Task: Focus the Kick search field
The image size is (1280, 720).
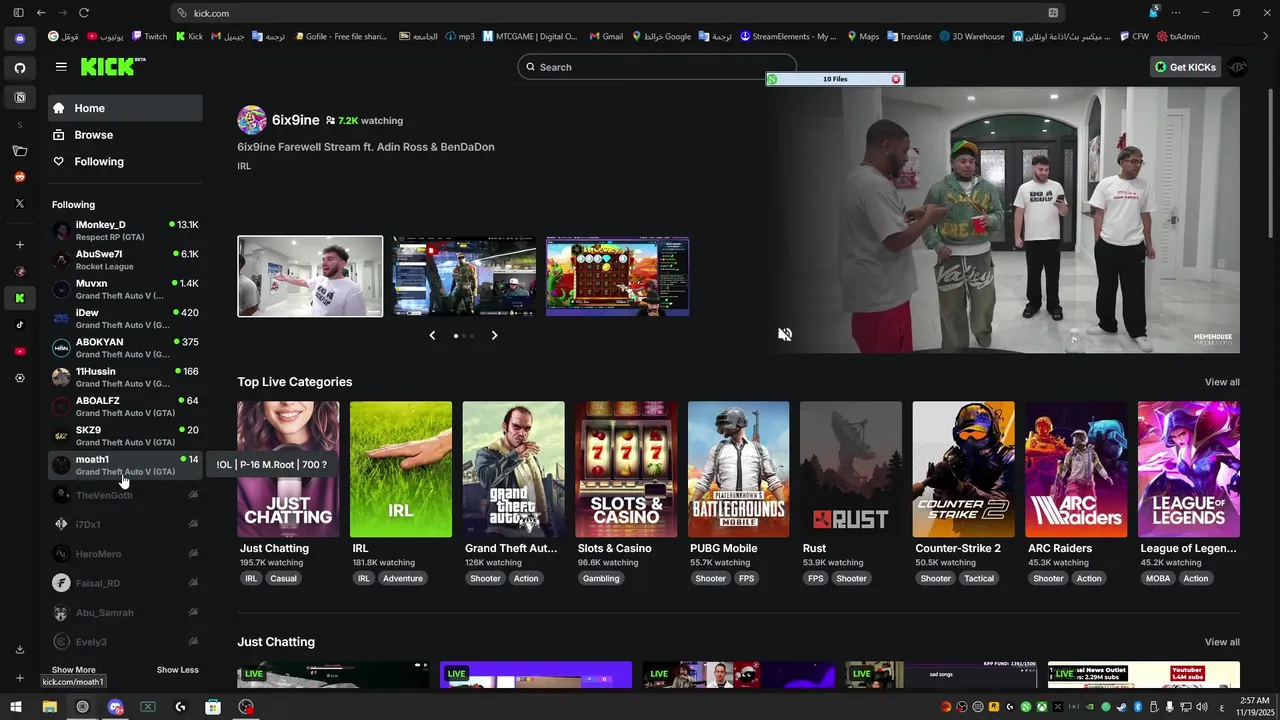Action: [657, 67]
